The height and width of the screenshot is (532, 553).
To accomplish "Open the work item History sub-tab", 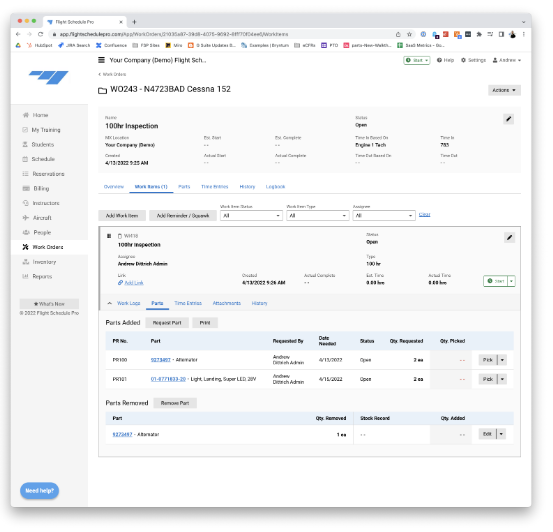I will (260, 303).
